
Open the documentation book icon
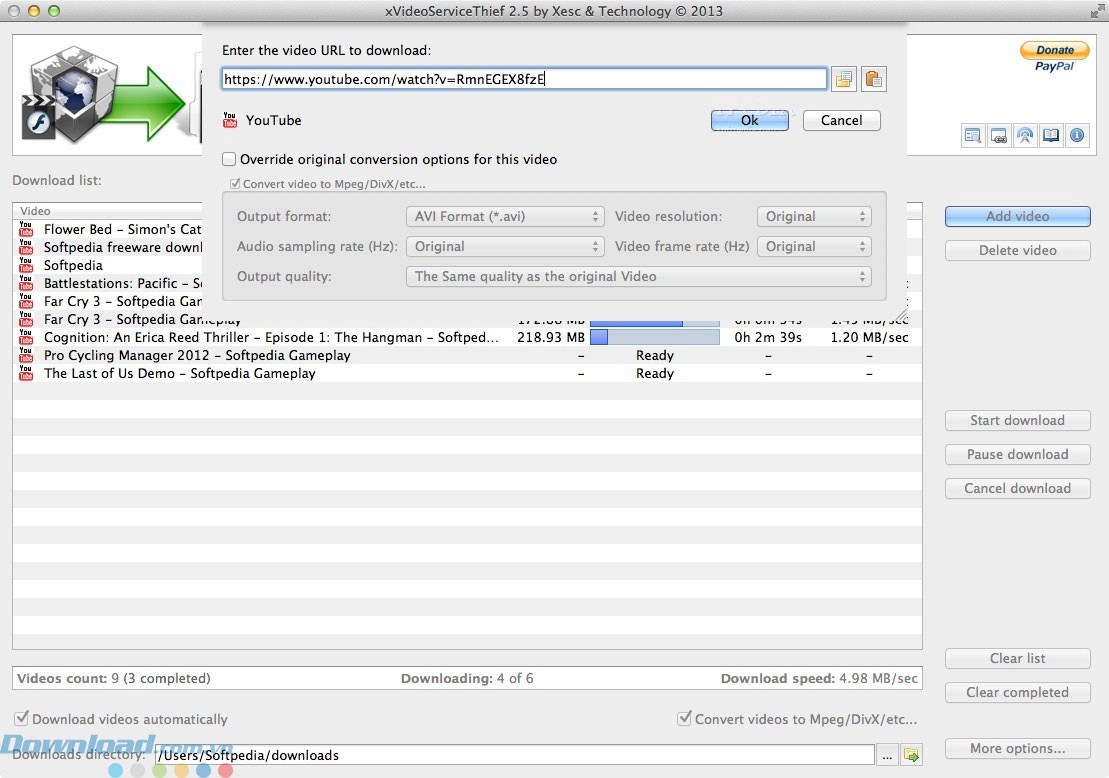tap(1051, 135)
